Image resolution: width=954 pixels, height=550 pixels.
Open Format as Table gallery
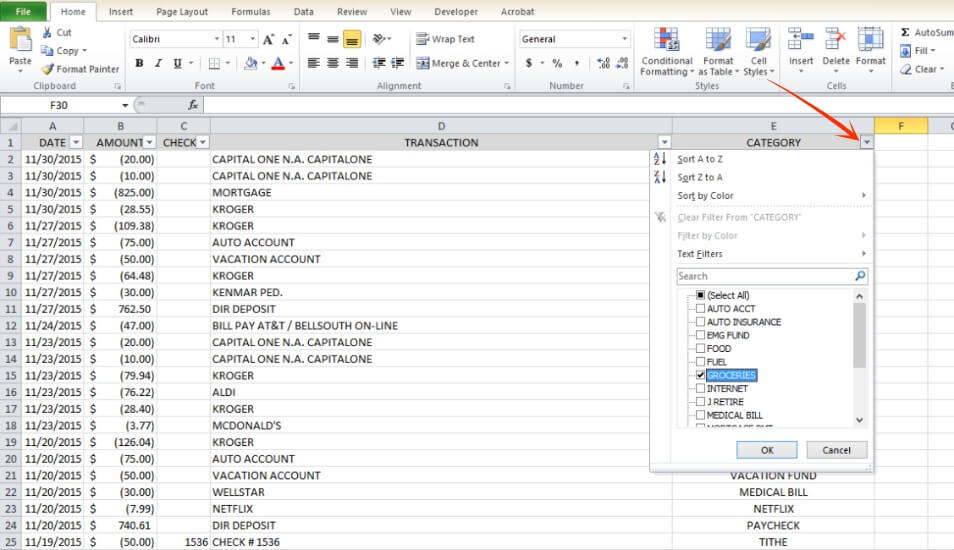click(x=719, y=52)
